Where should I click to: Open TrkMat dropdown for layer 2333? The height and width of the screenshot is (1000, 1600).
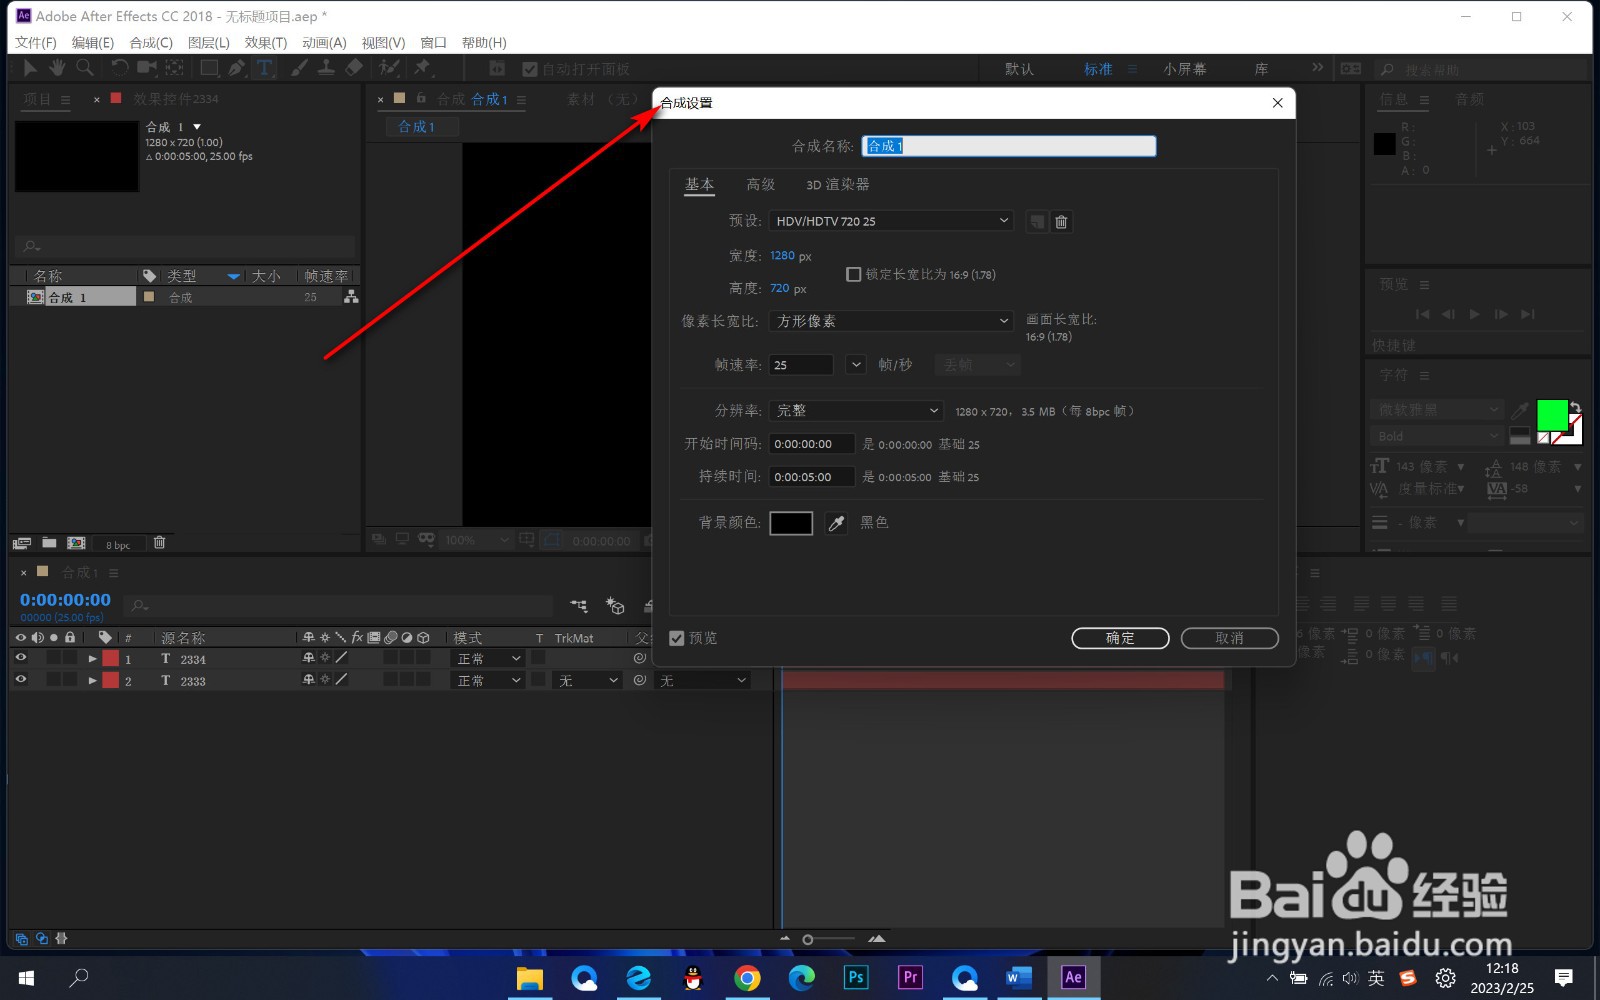click(x=588, y=681)
